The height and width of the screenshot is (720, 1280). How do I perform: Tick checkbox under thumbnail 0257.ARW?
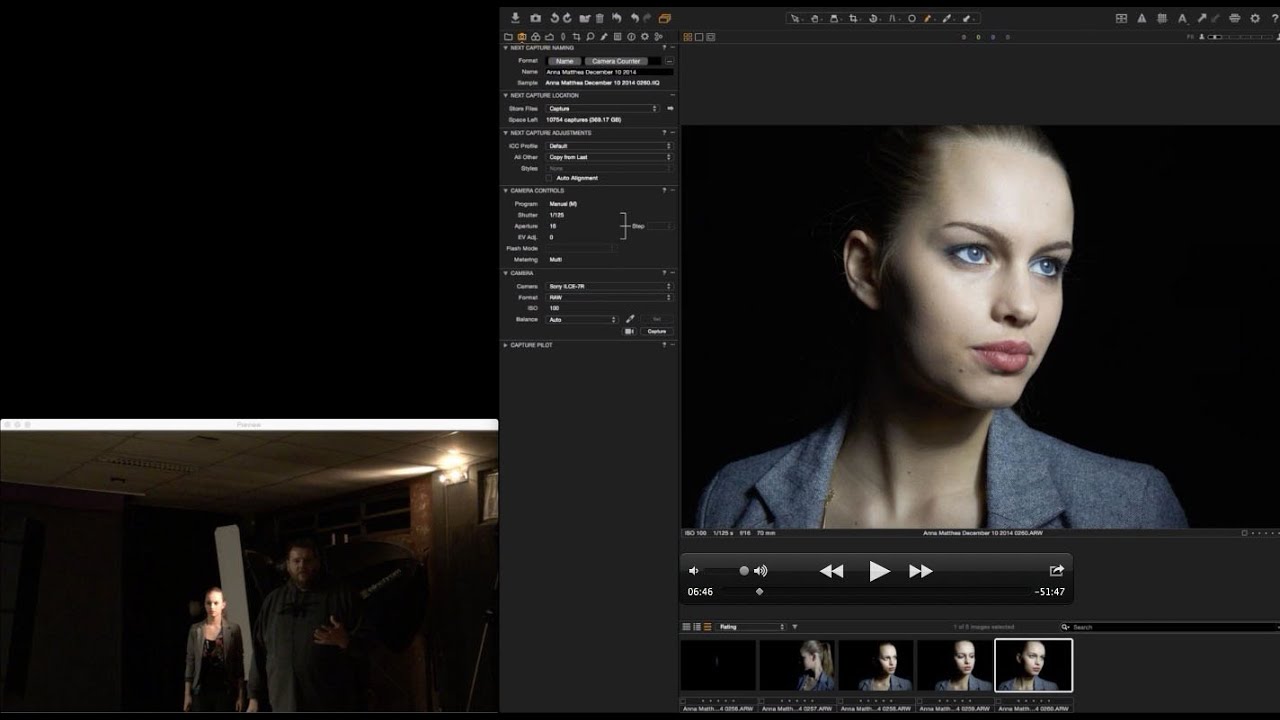pos(761,701)
